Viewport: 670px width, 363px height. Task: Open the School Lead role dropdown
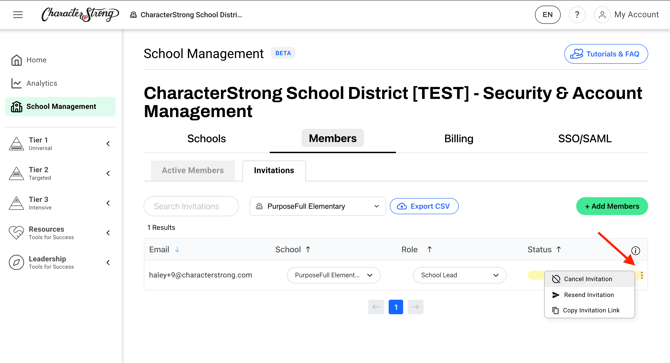point(460,275)
